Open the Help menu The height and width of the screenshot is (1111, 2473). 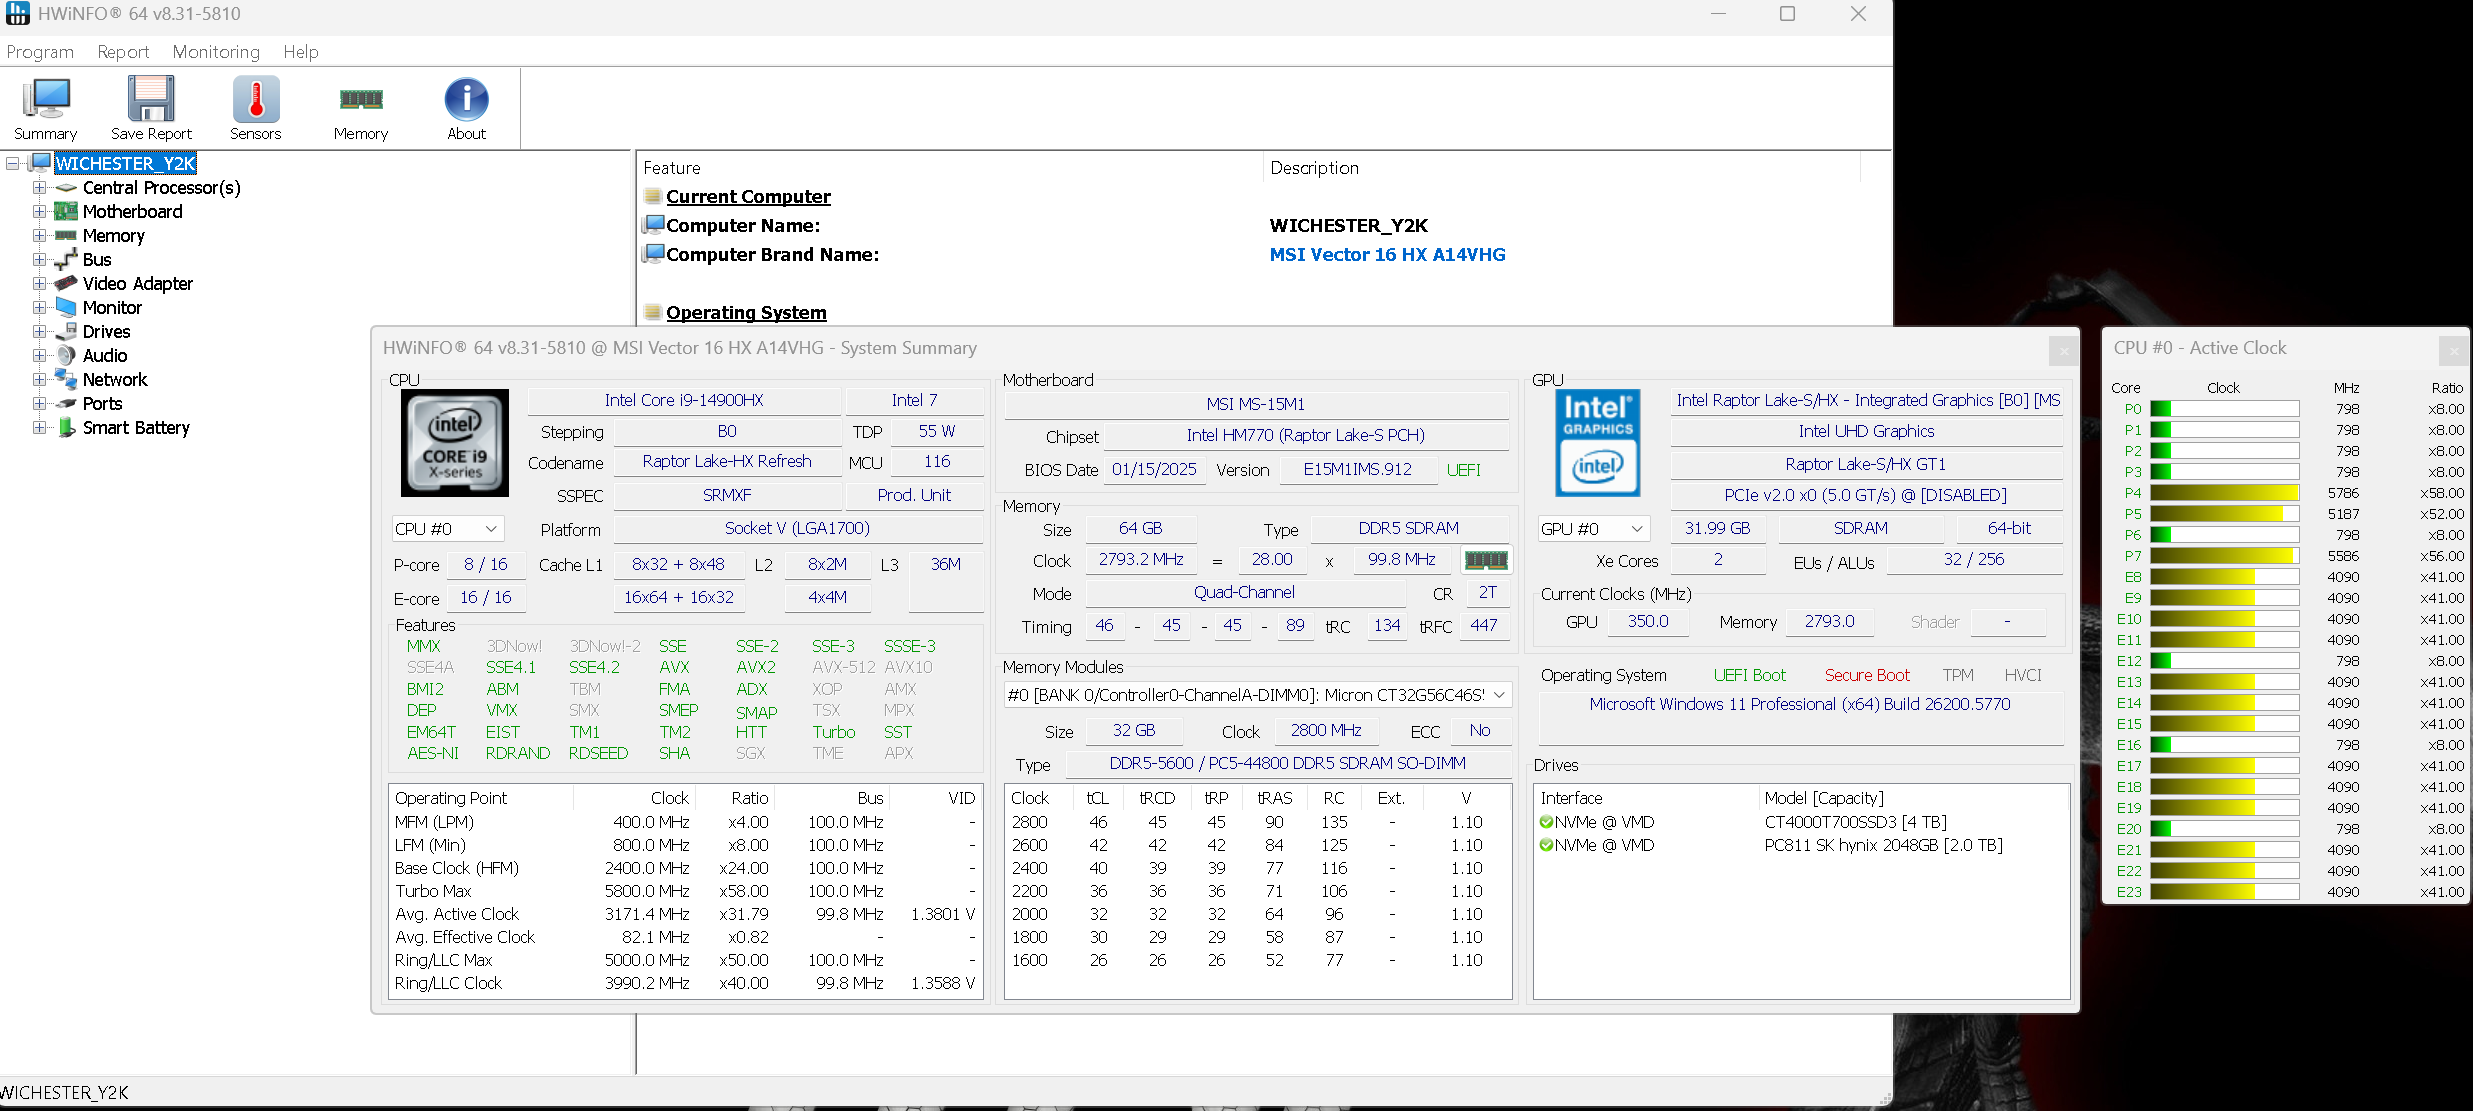point(301,52)
